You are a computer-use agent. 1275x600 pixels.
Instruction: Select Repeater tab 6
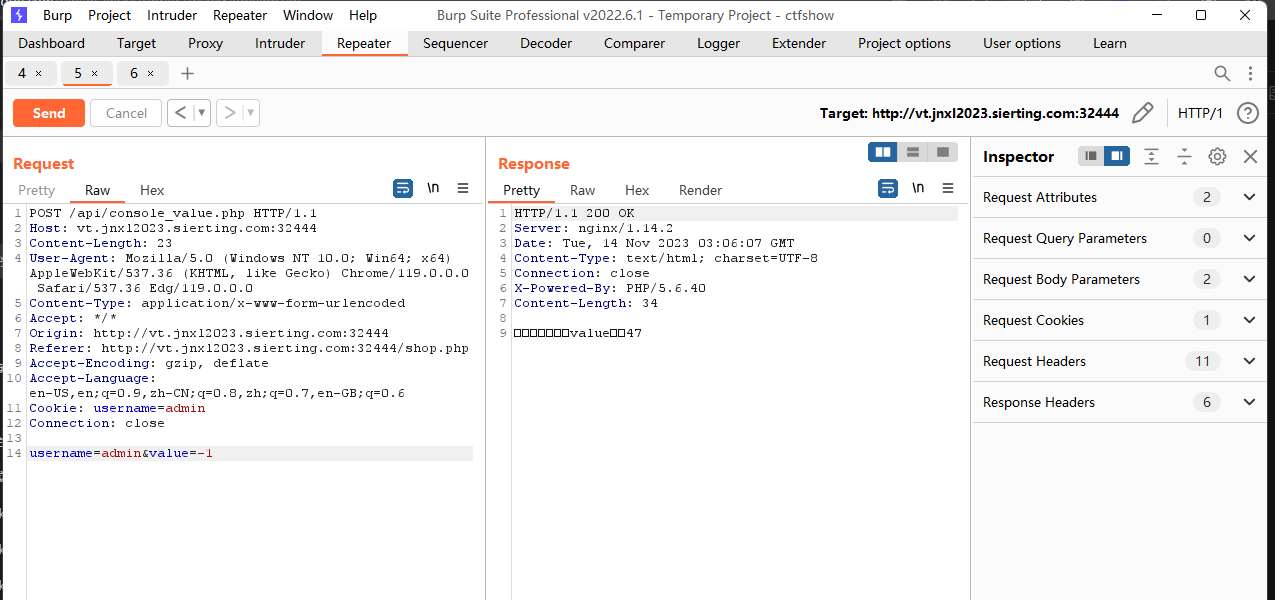[134, 73]
